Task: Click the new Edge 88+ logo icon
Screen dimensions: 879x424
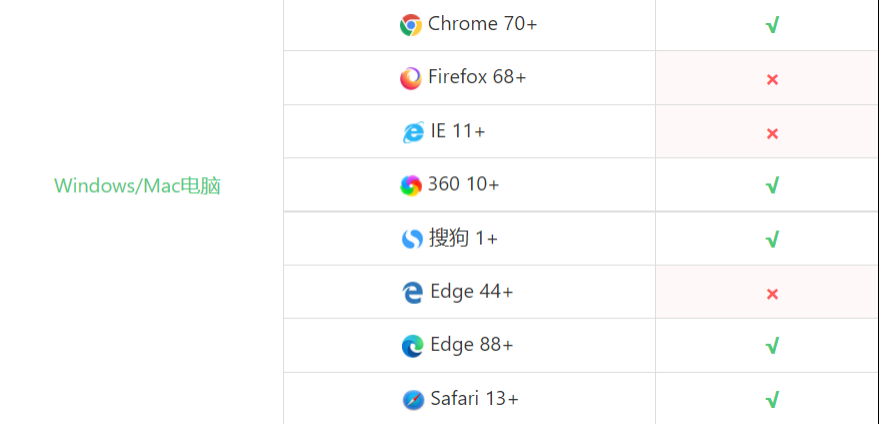Action: (412, 346)
